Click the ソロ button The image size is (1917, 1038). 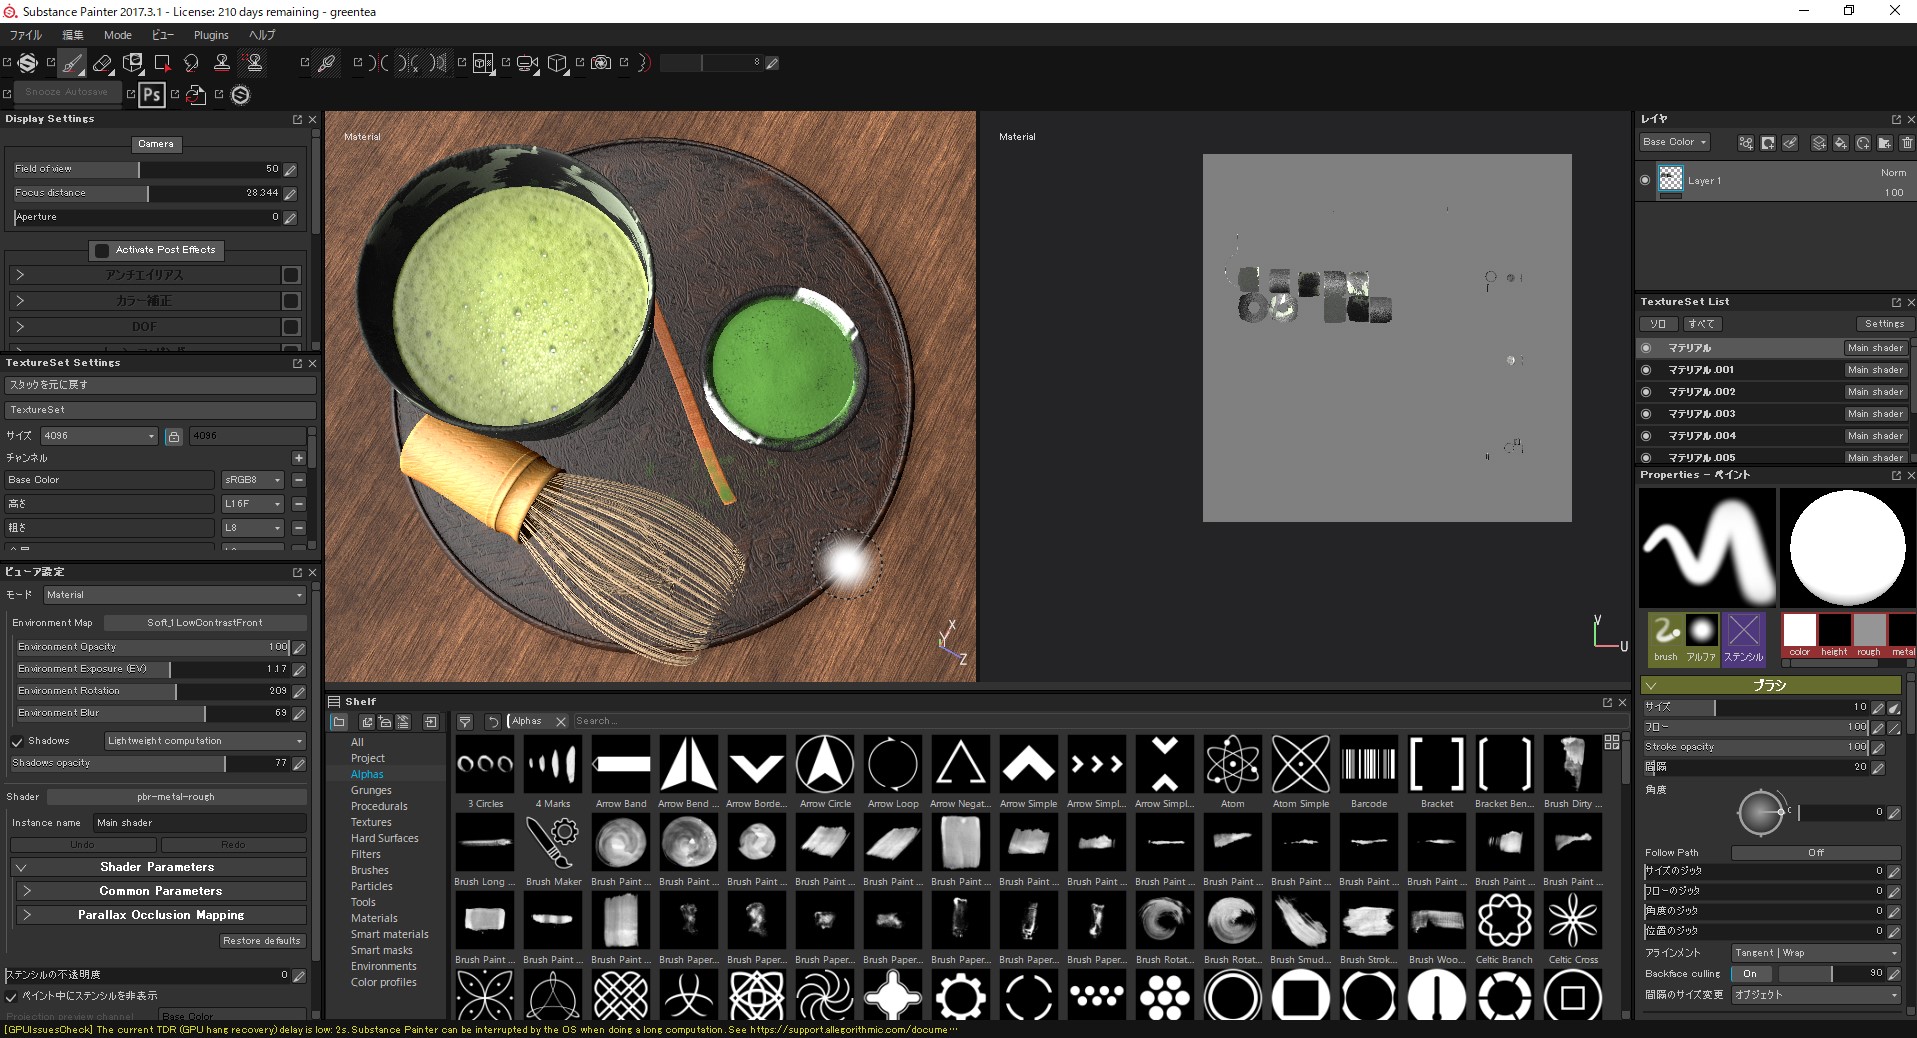click(x=1658, y=324)
